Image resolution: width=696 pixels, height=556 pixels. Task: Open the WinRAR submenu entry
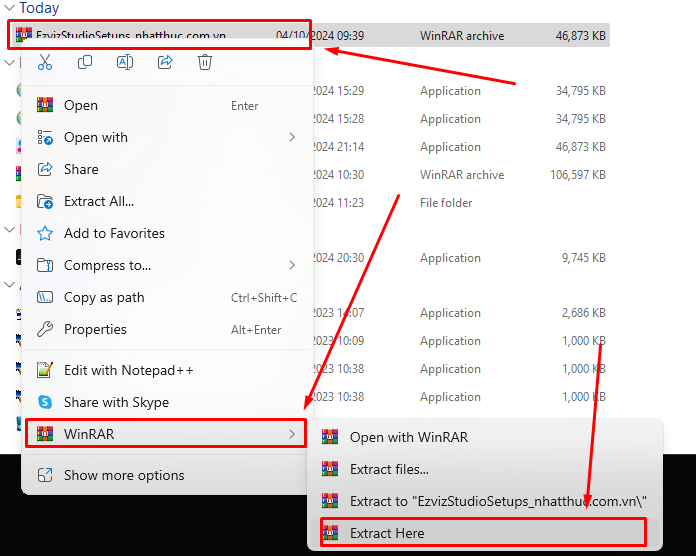click(x=166, y=434)
